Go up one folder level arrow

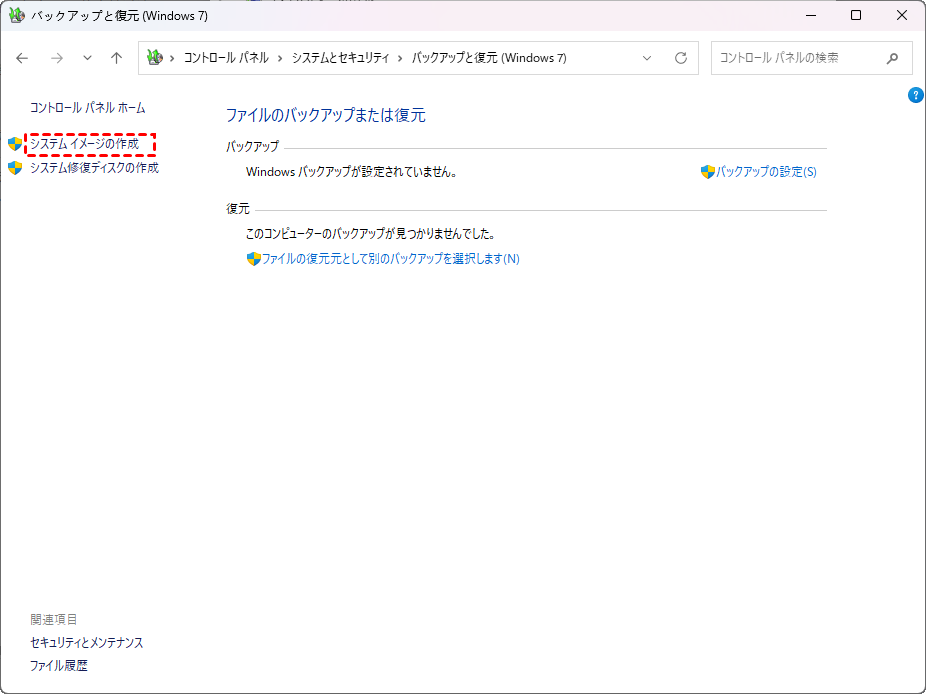(x=116, y=58)
